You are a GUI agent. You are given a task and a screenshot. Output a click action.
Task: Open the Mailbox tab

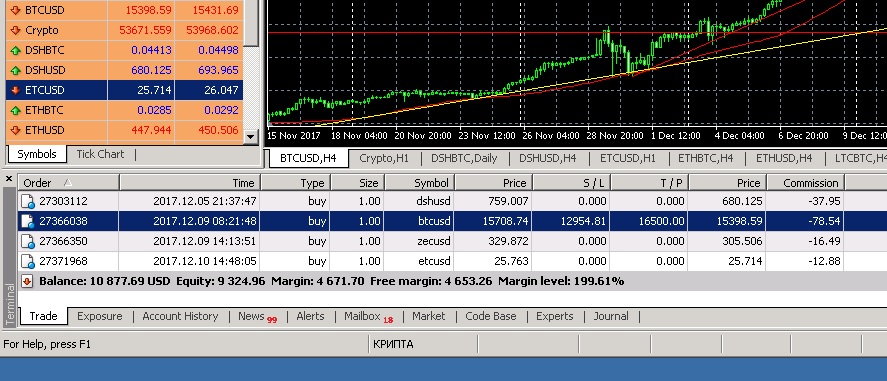(x=368, y=317)
